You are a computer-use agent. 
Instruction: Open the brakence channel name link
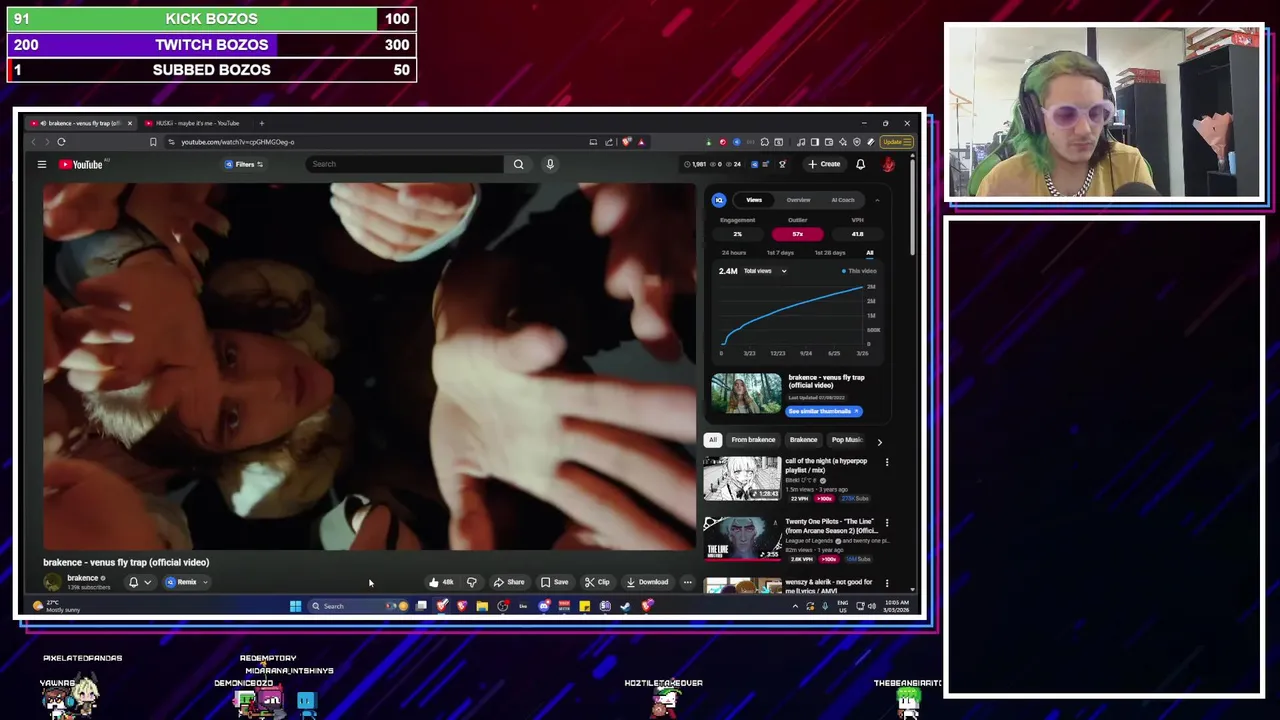[83, 578]
